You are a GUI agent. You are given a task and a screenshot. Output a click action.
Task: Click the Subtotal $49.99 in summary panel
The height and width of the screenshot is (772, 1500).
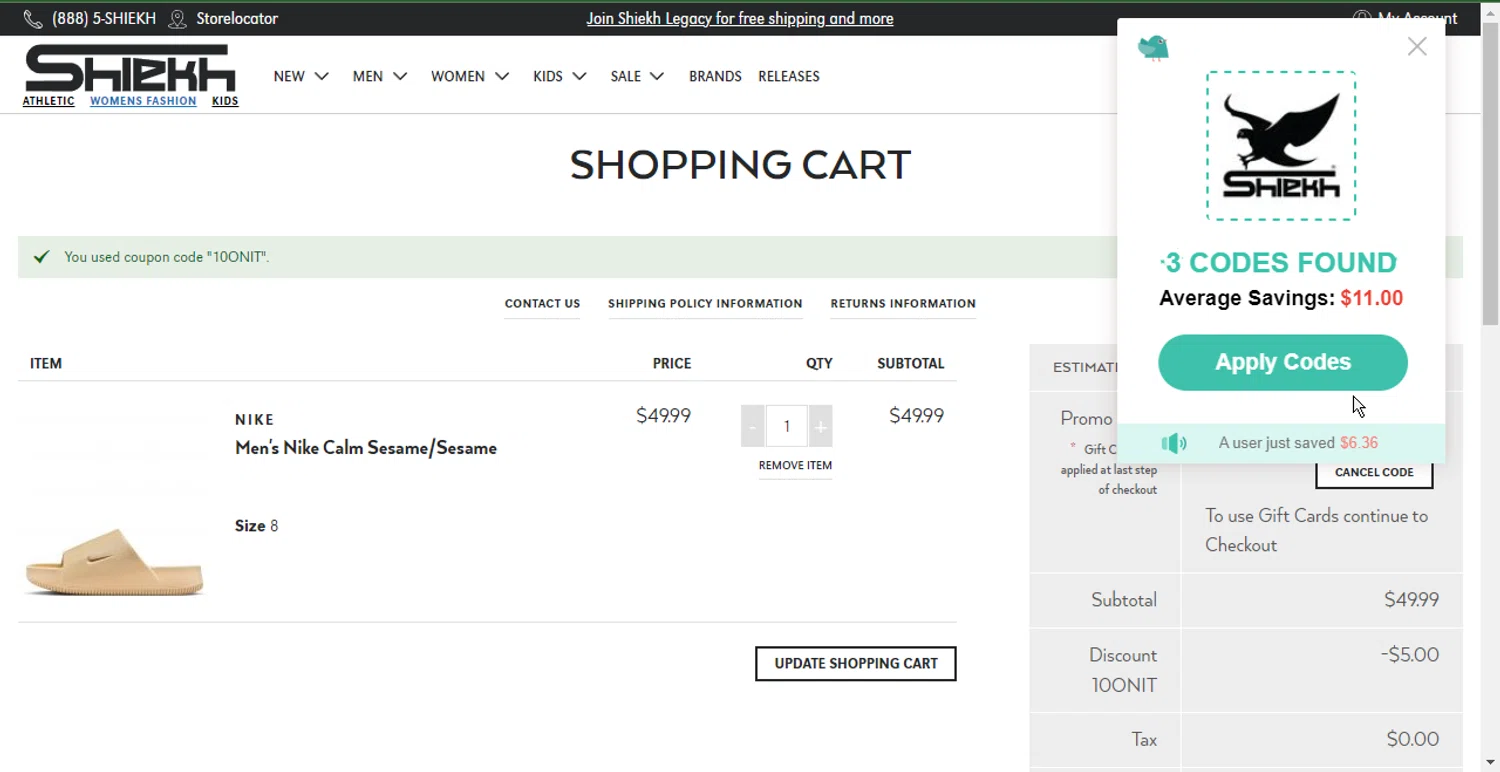click(x=1411, y=600)
